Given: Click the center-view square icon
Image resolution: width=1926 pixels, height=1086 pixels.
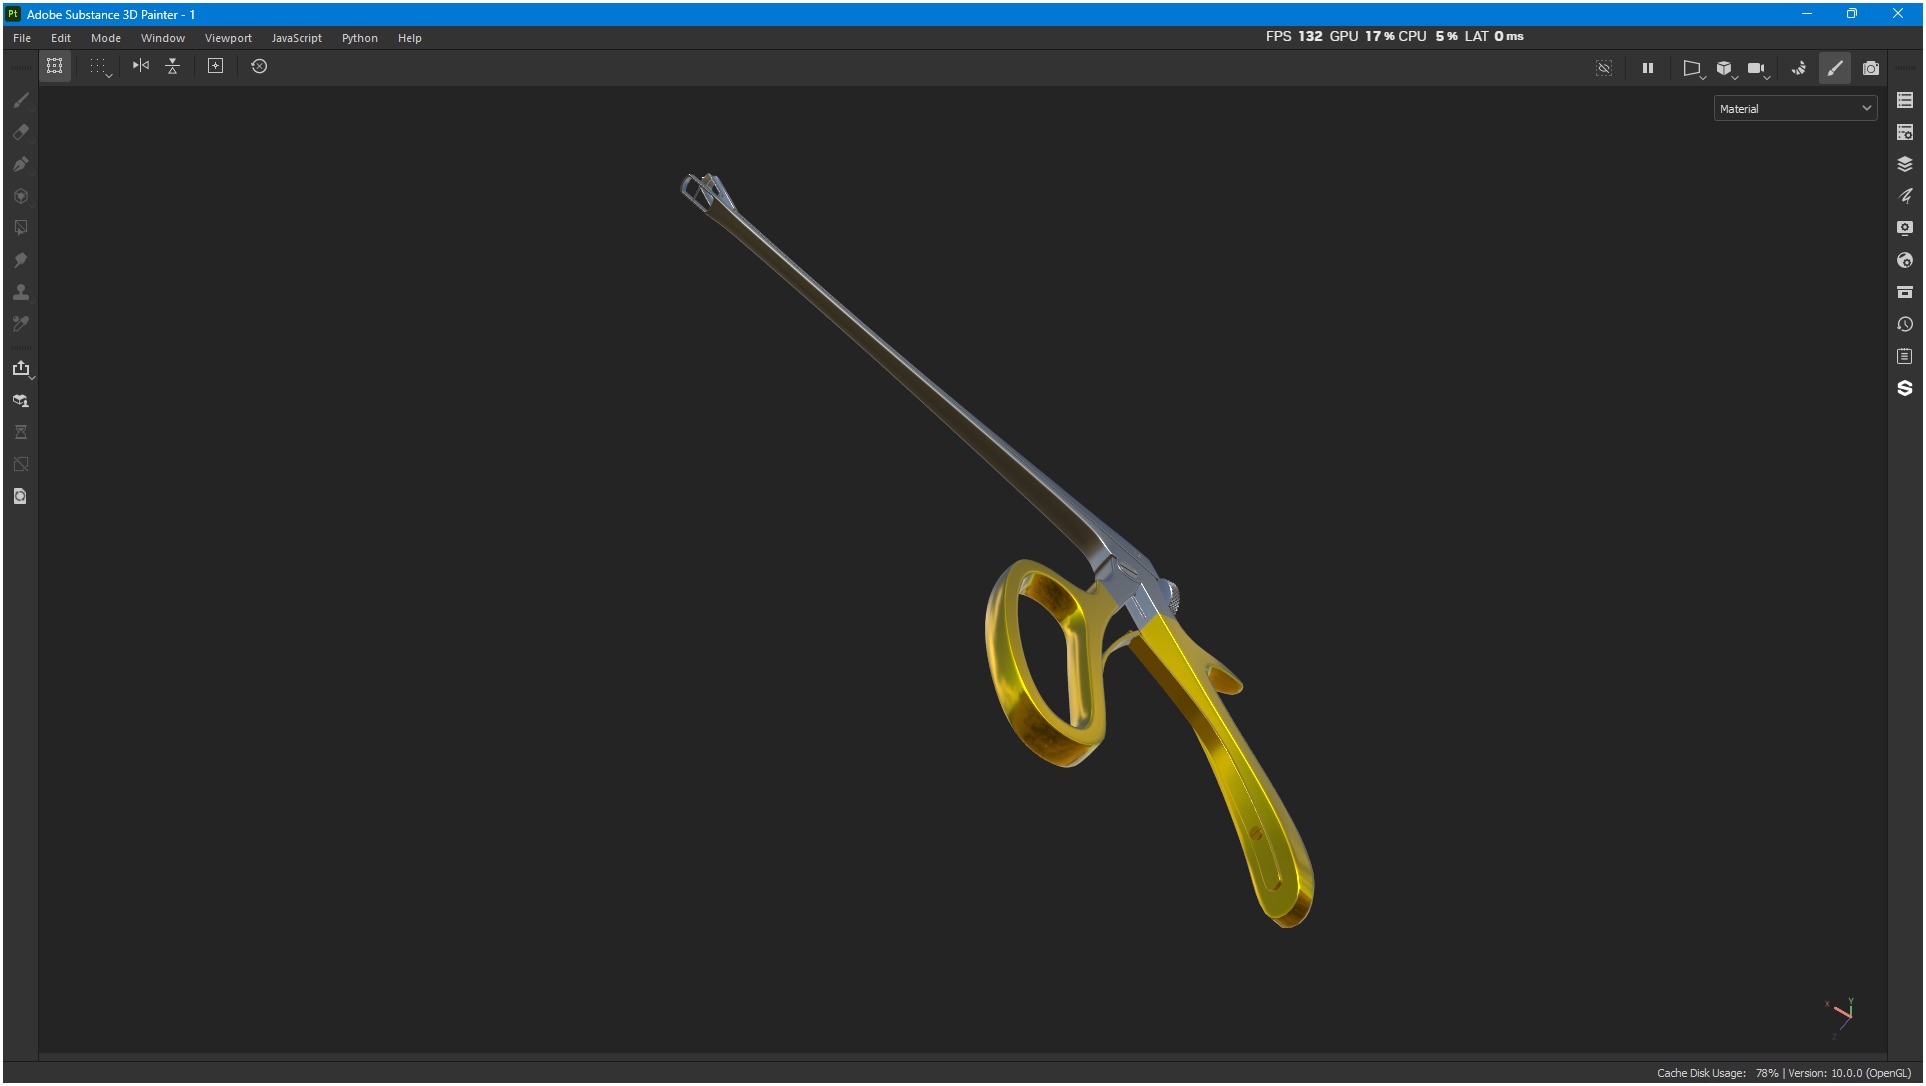Looking at the screenshot, I should (x=215, y=66).
